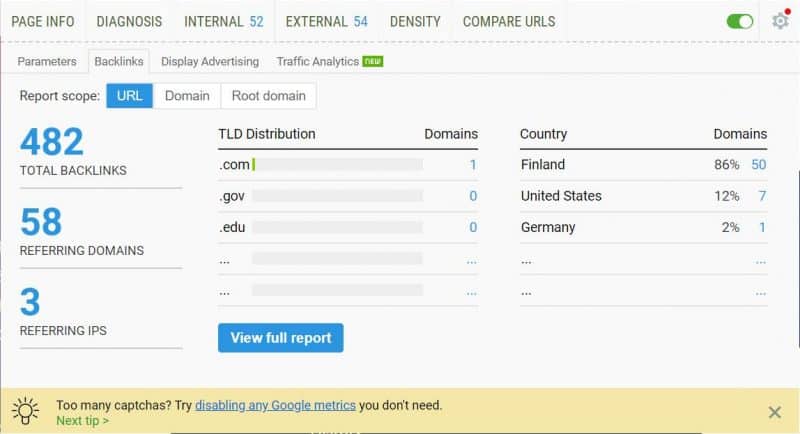This screenshot has width=800, height=434.
Task: Click the View full report button
Action: coord(281,338)
